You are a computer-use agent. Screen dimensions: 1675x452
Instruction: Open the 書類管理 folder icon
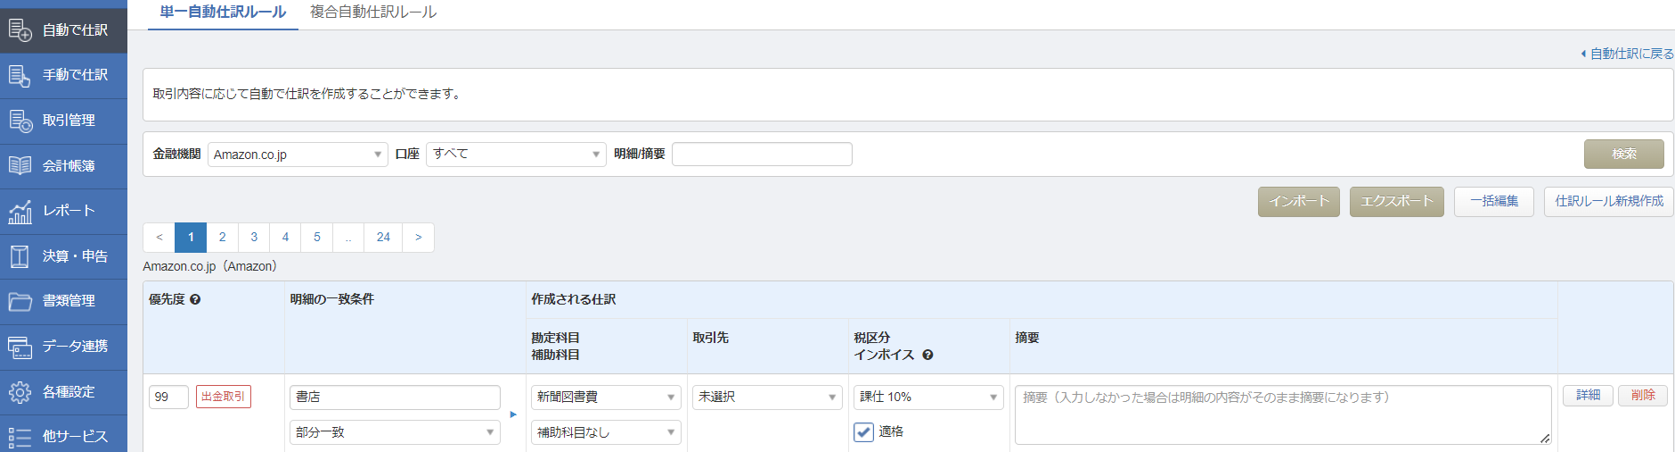(x=20, y=301)
